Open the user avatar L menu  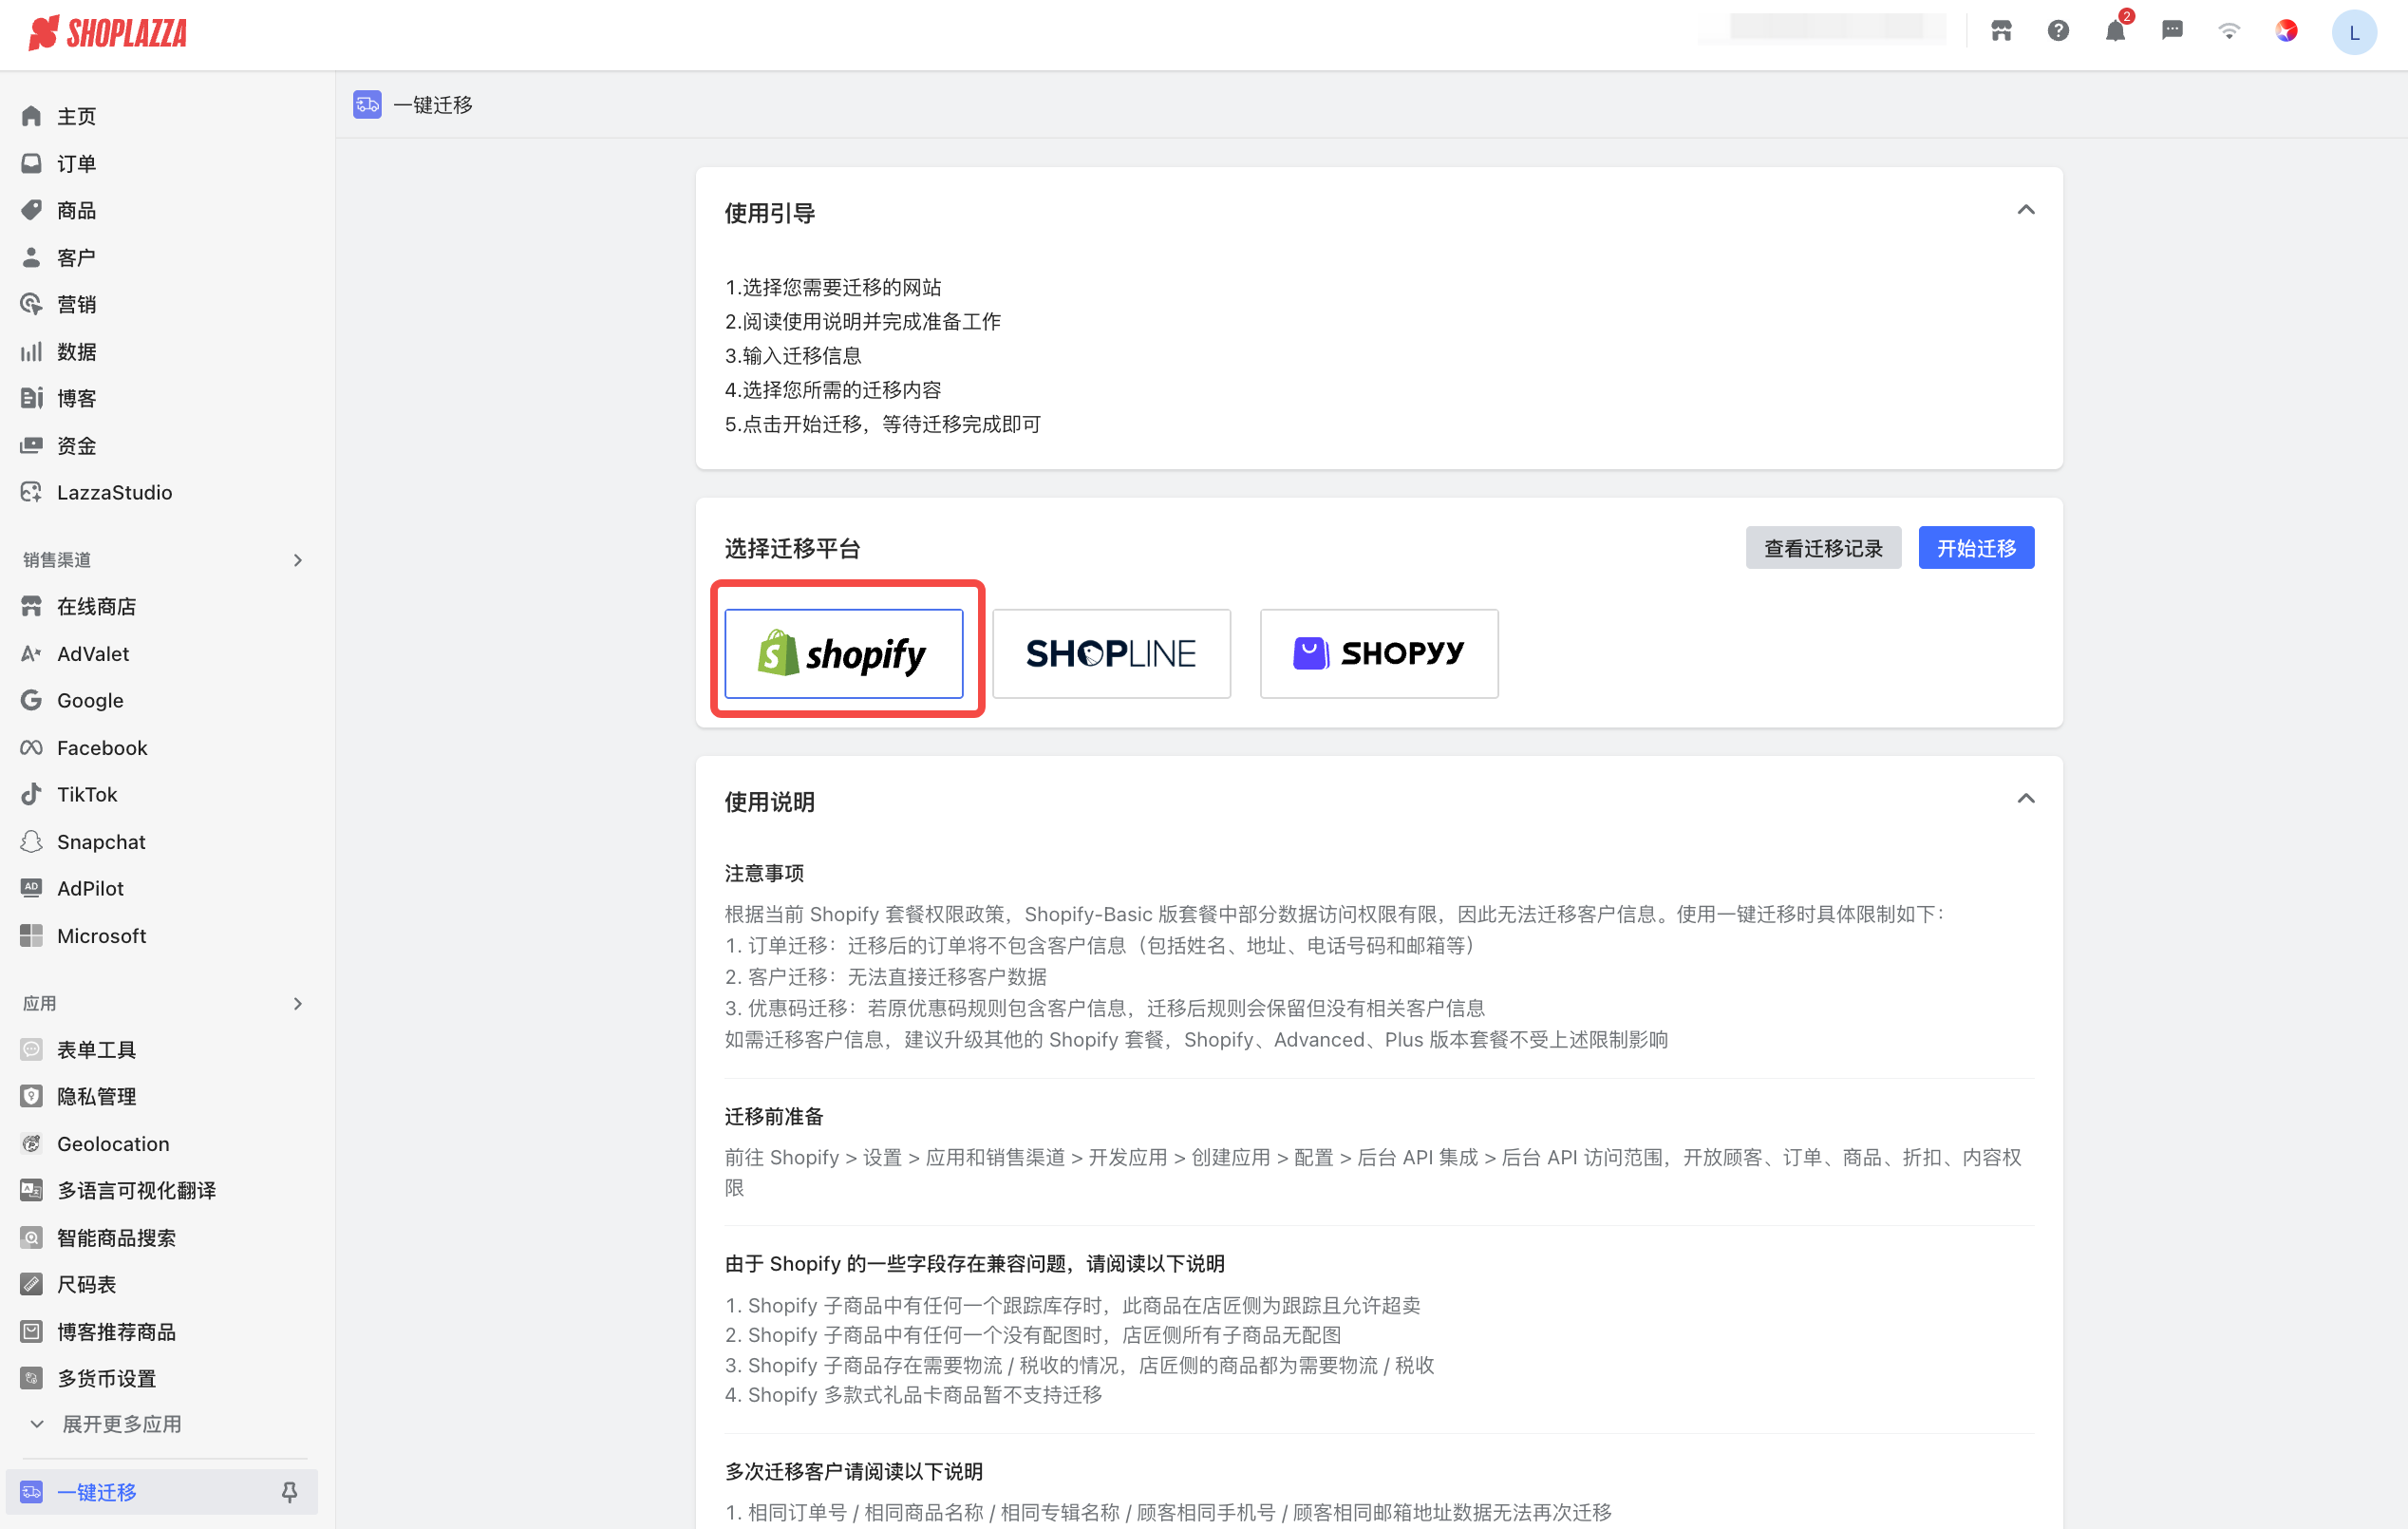2354,33
